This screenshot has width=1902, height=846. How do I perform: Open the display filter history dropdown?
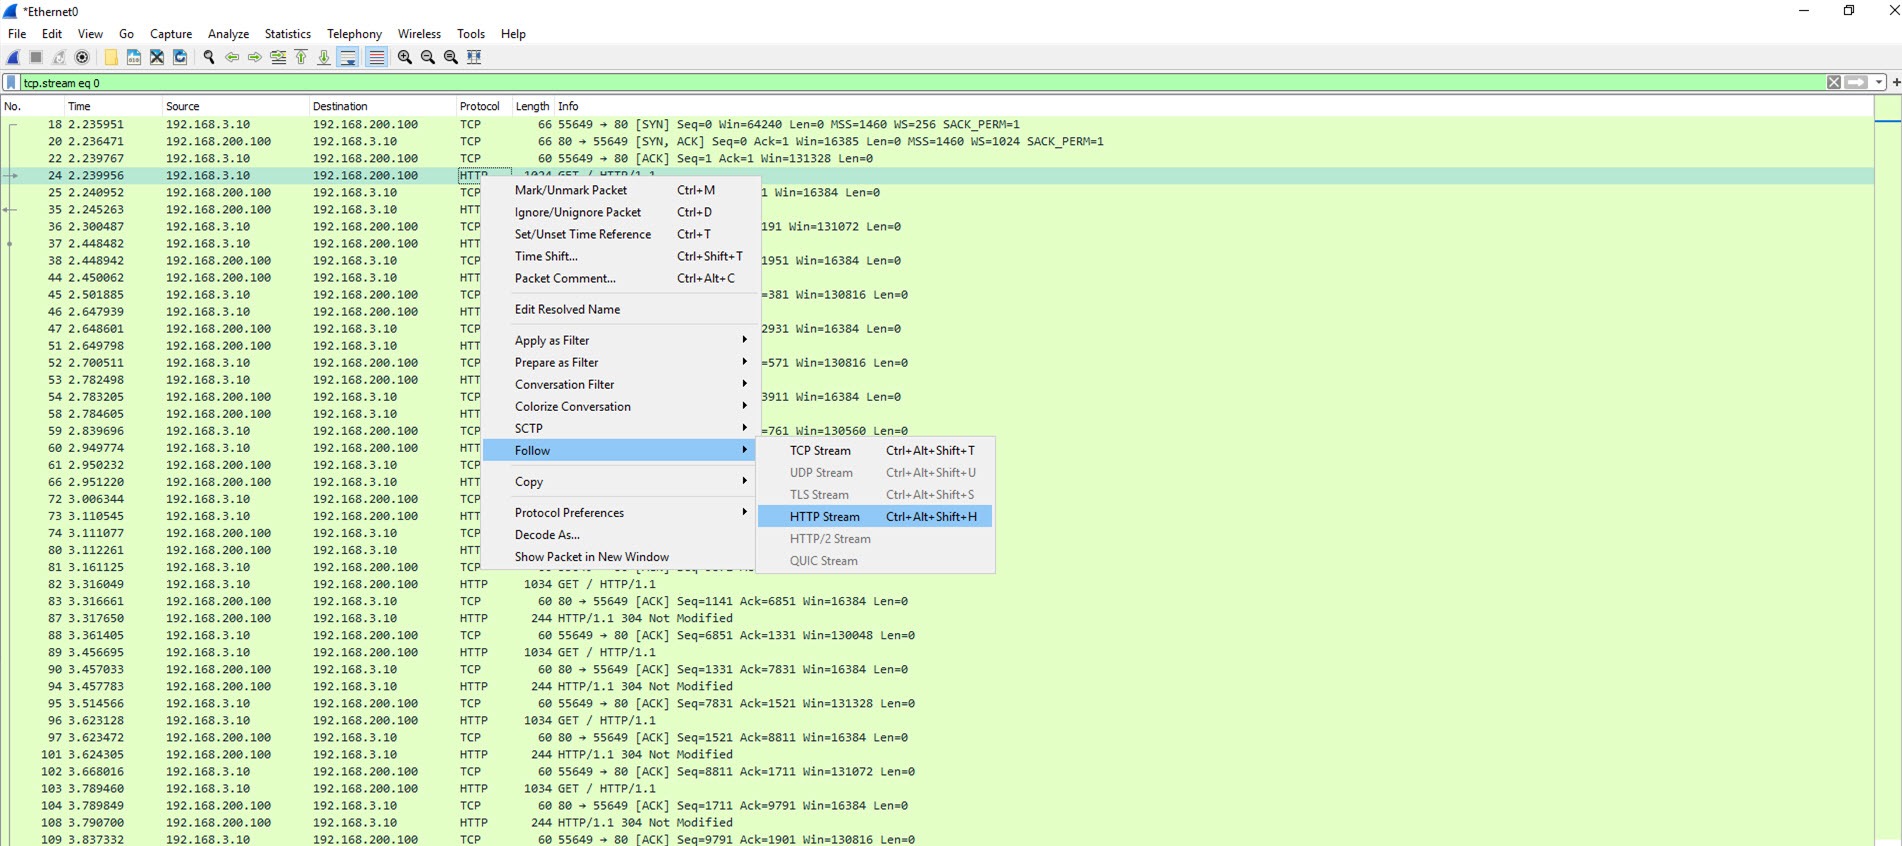(1879, 83)
